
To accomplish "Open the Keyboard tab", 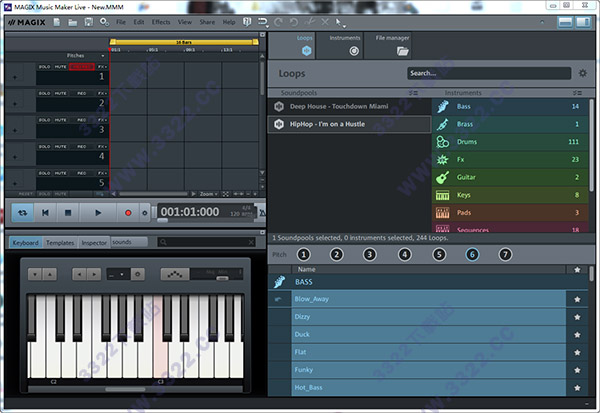I will (x=26, y=243).
